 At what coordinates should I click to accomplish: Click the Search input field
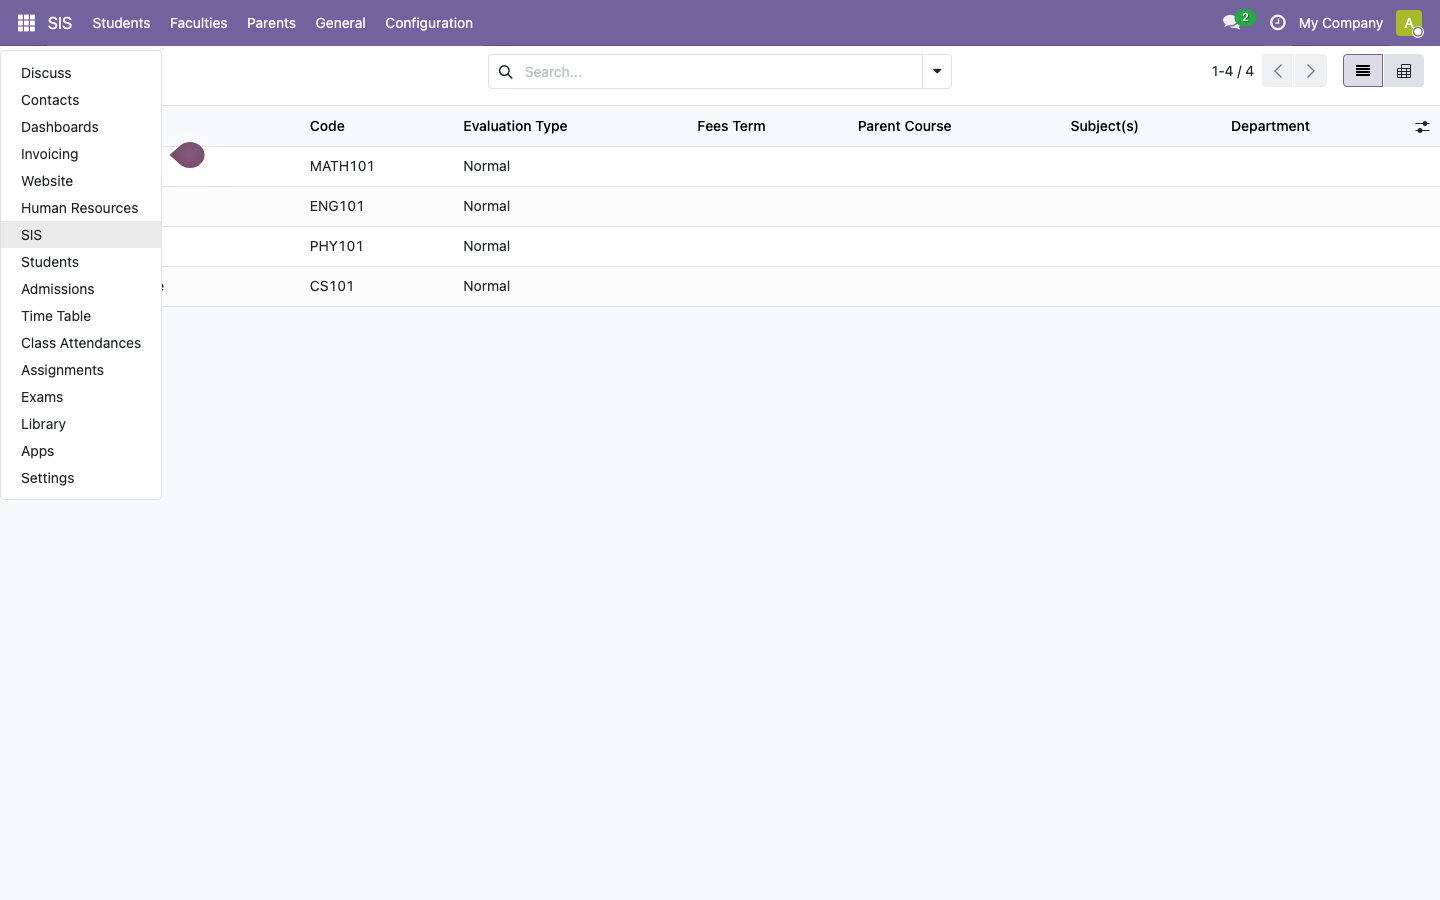click(719, 72)
